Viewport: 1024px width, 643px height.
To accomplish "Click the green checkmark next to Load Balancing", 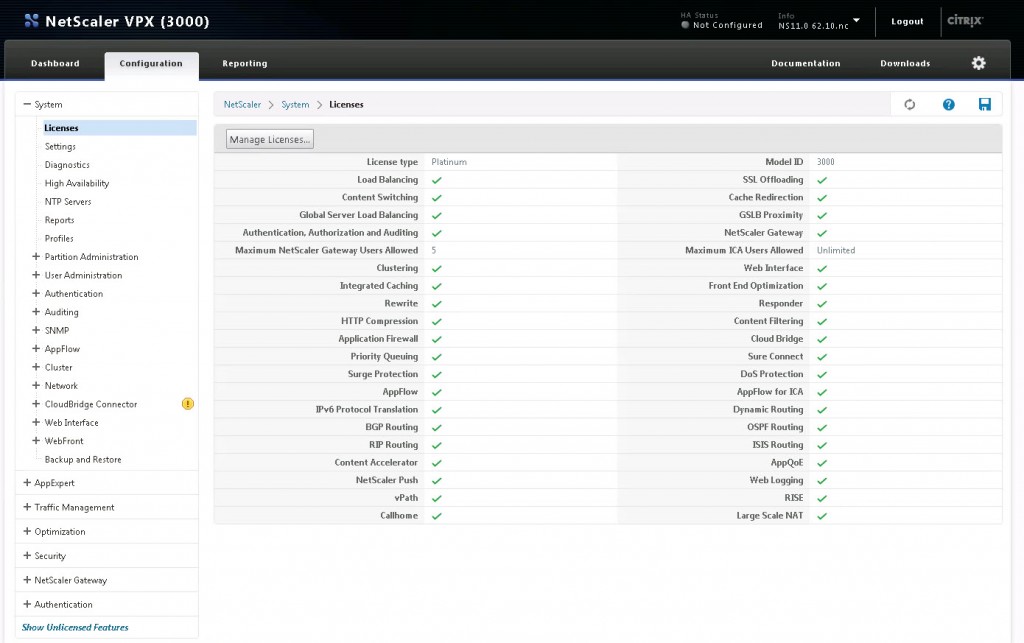I will [x=435, y=180].
